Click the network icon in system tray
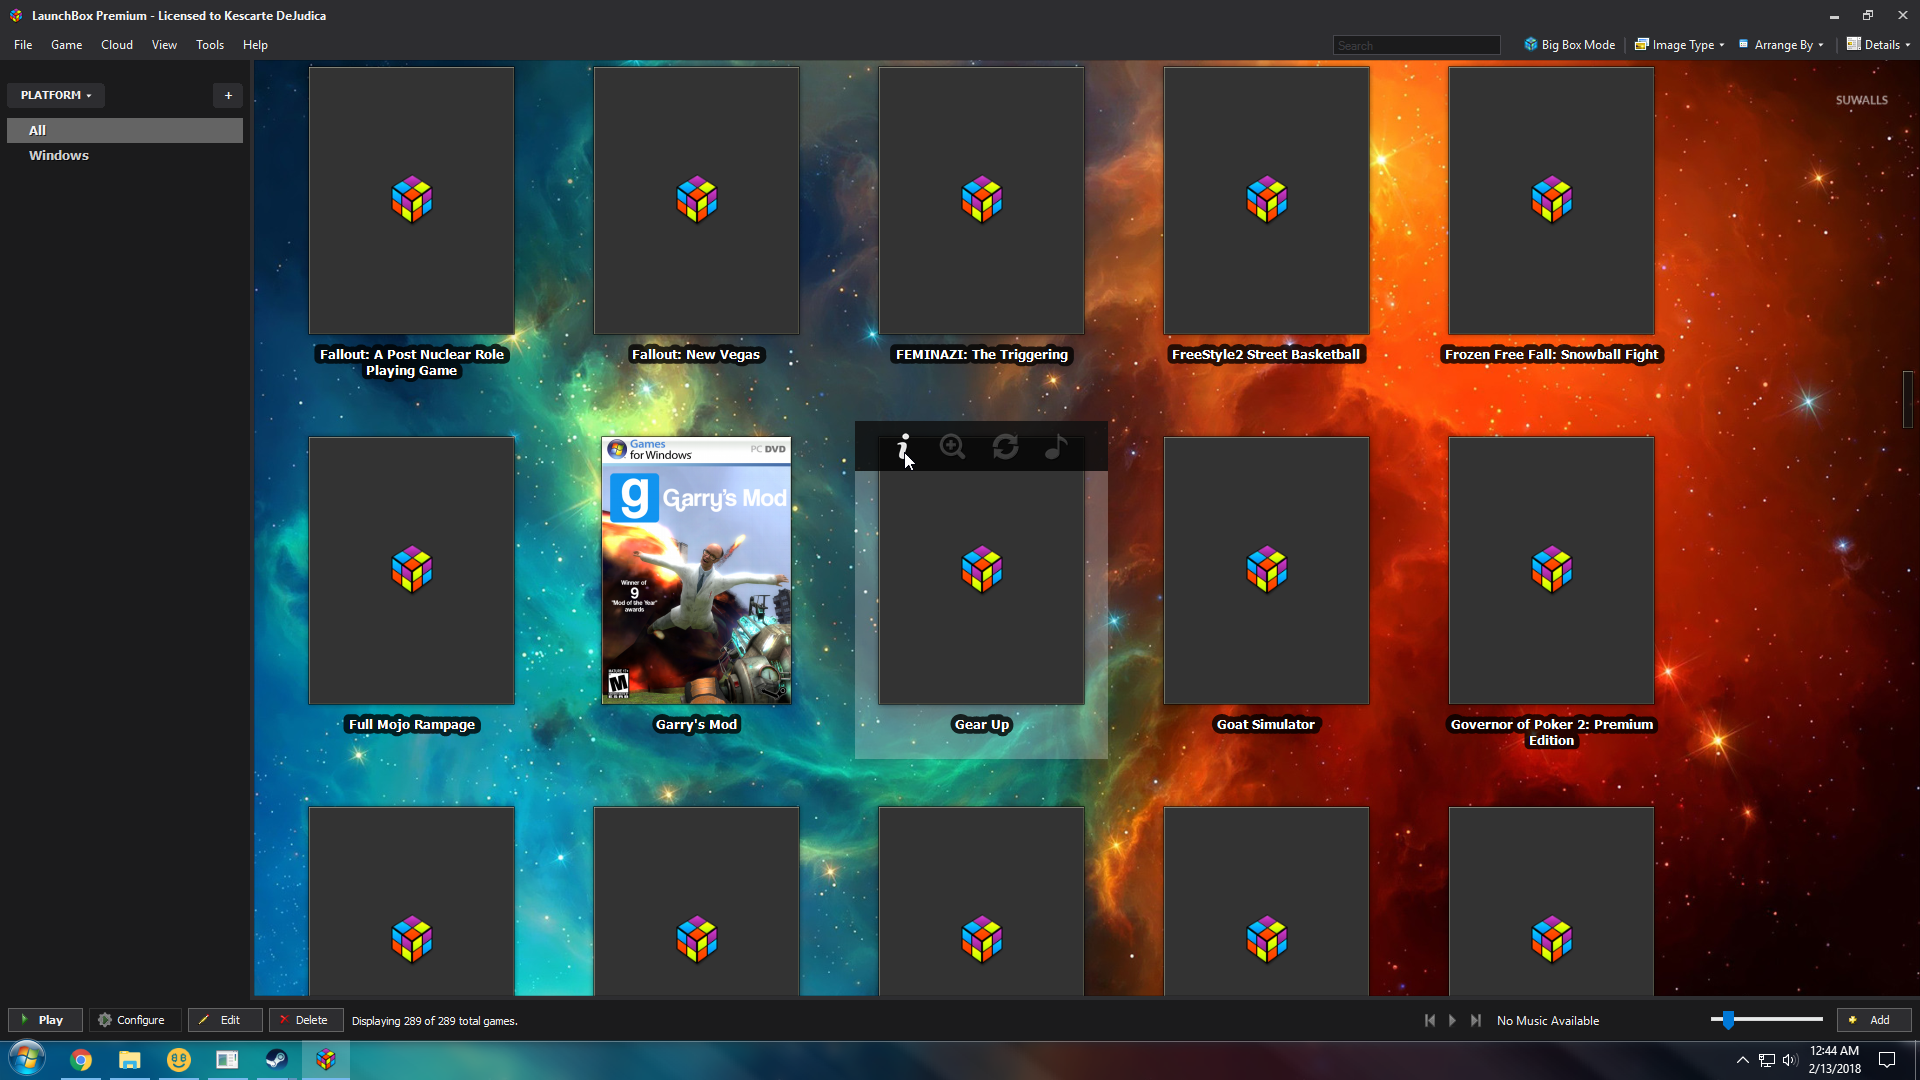Image resolution: width=1920 pixels, height=1080 pixels. pyautogui.click(x=1767, y=1060)
